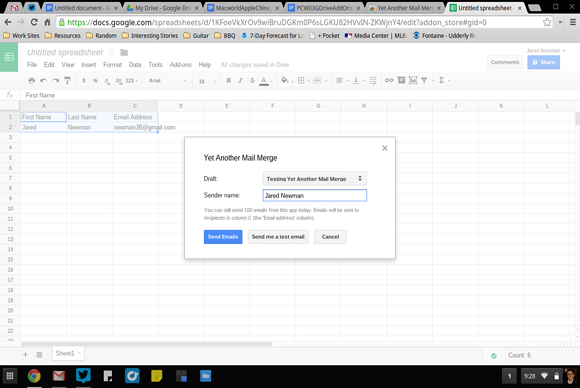
Task: Toggle italic formatting button
Action: click(240, 80)
